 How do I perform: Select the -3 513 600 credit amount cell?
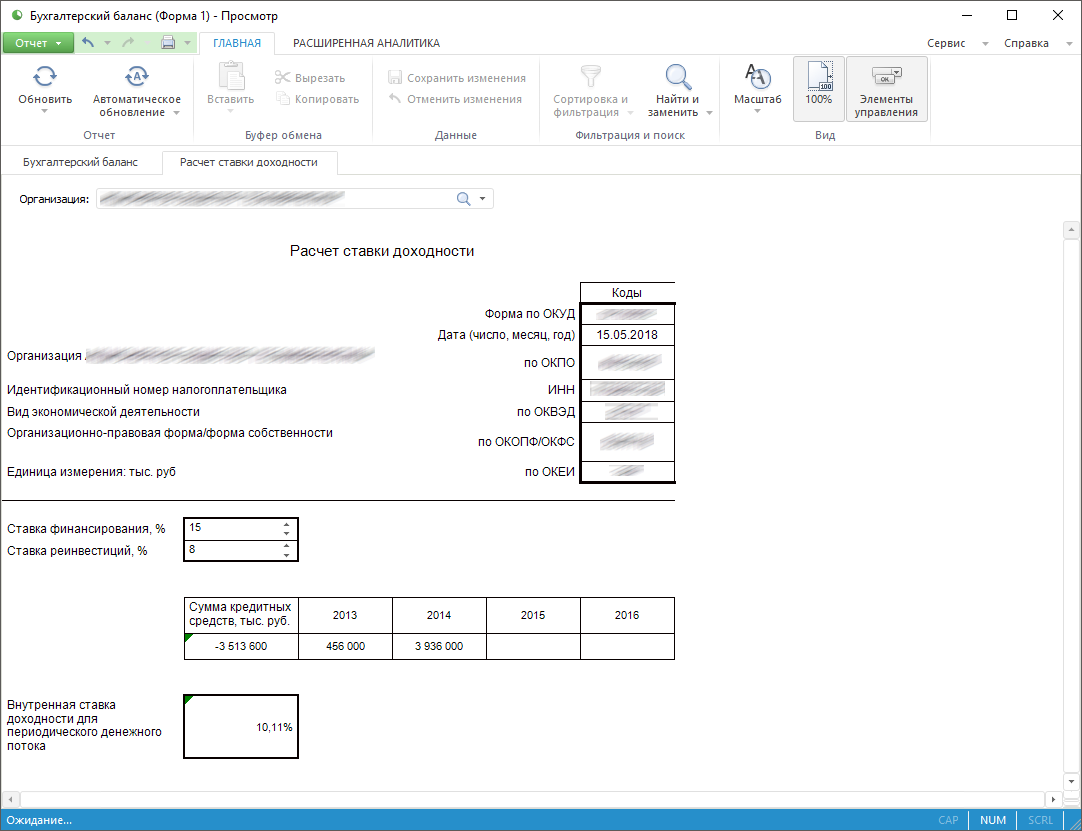(241, 647)
